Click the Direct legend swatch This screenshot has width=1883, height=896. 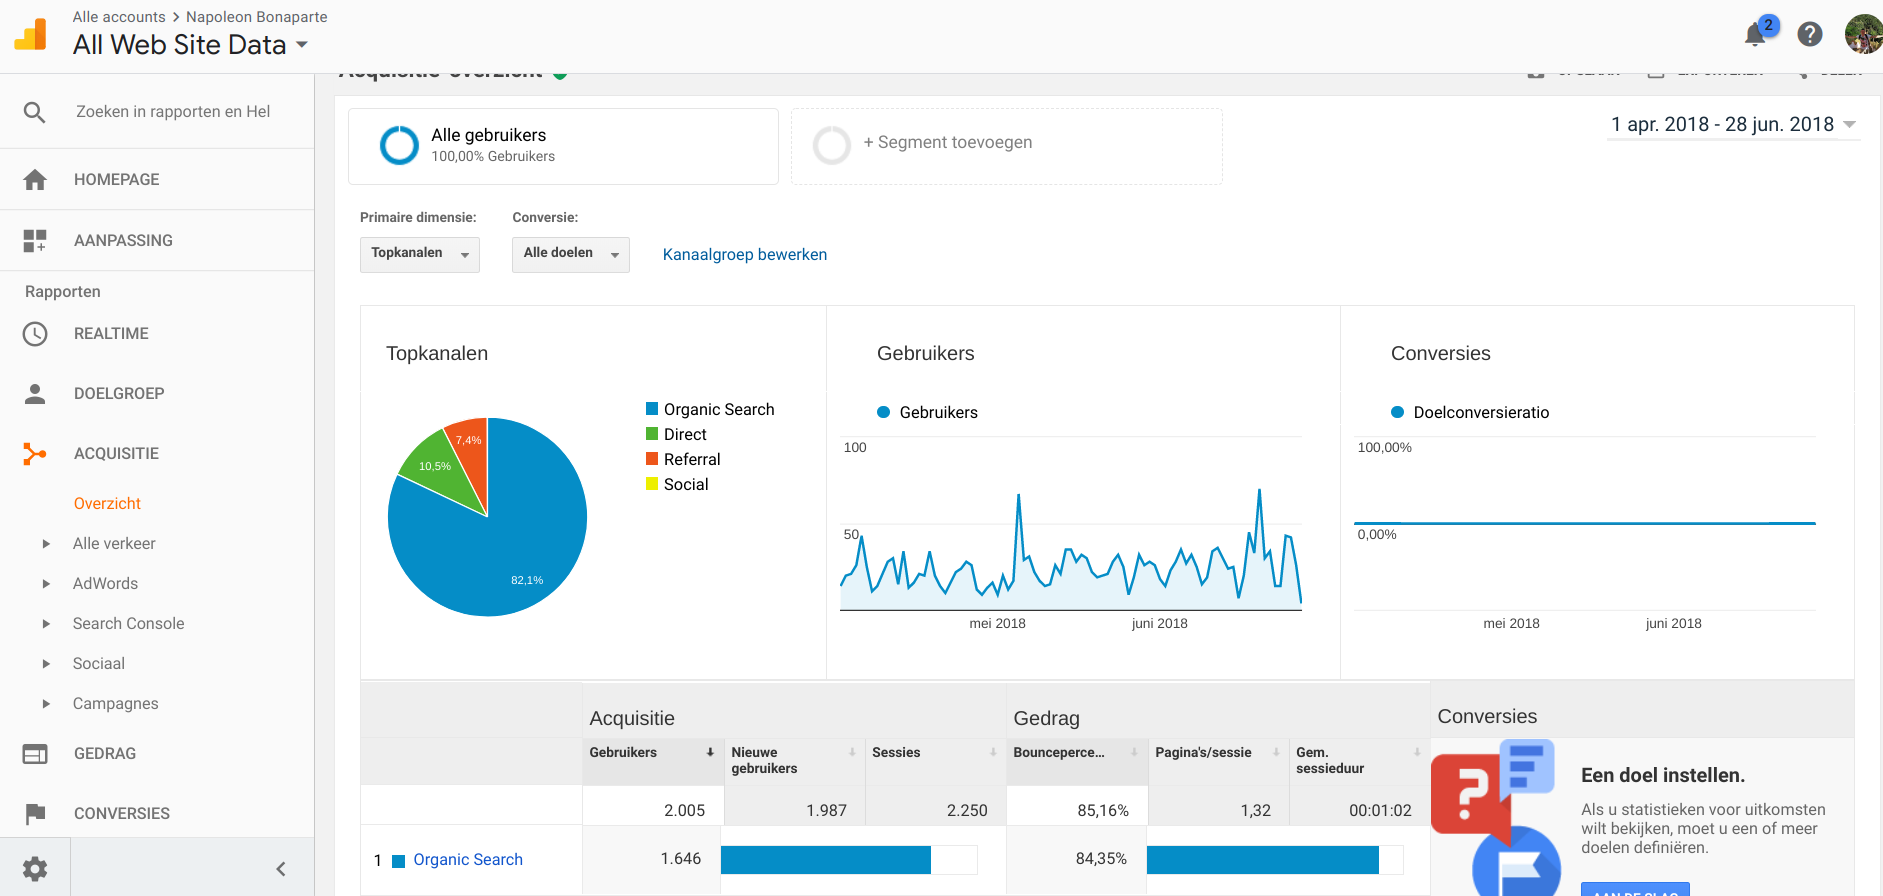click(x=652, y=434)
